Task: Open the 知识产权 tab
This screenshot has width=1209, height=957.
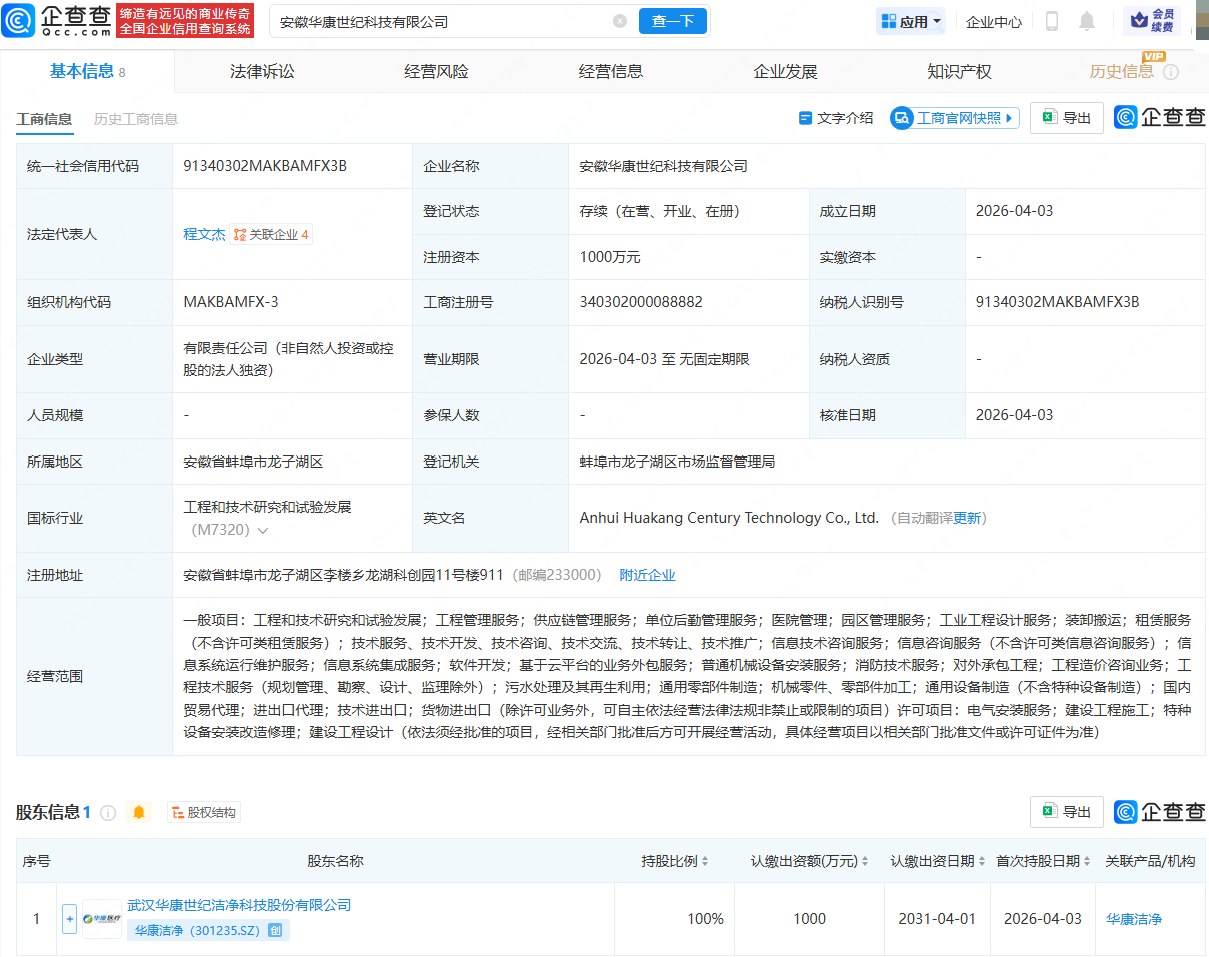Action: tap(959, 71)
